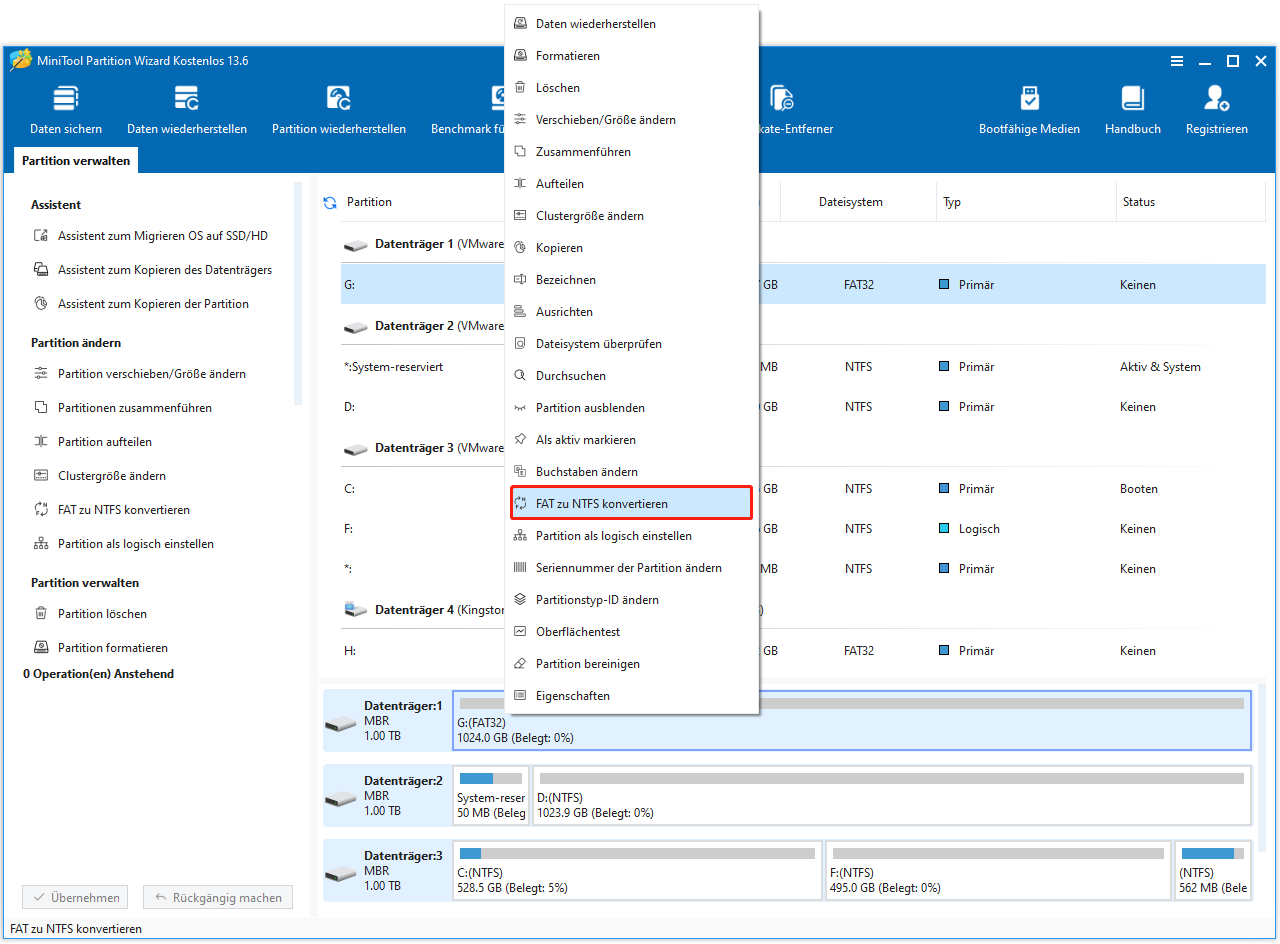Screen dimensions: 1280x944
Task: Choose Formatieren in context menu
Action: click(631, 56)
